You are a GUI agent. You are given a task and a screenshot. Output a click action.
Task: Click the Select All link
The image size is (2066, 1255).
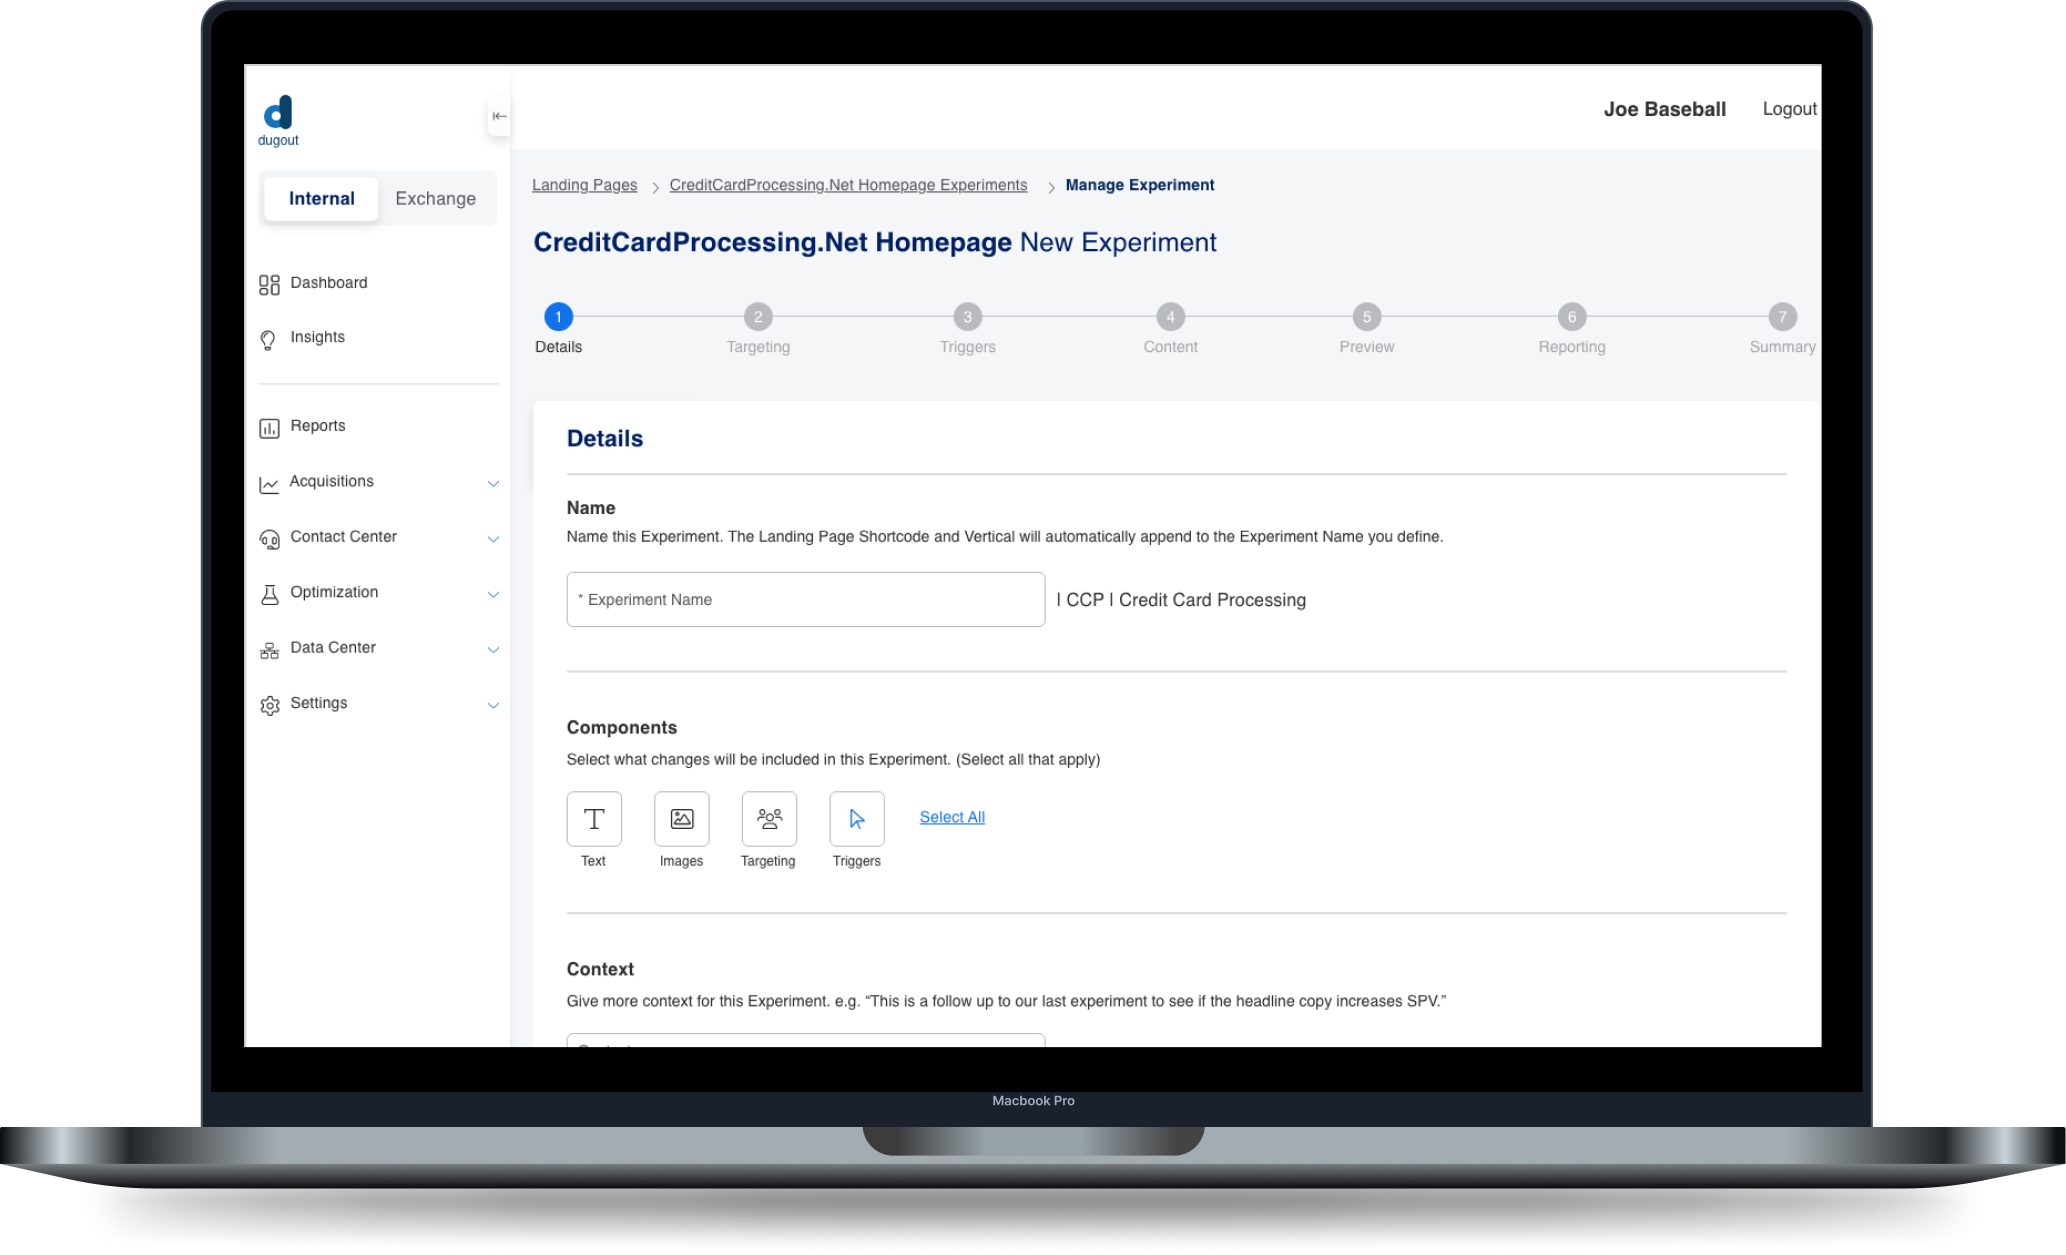952,817
